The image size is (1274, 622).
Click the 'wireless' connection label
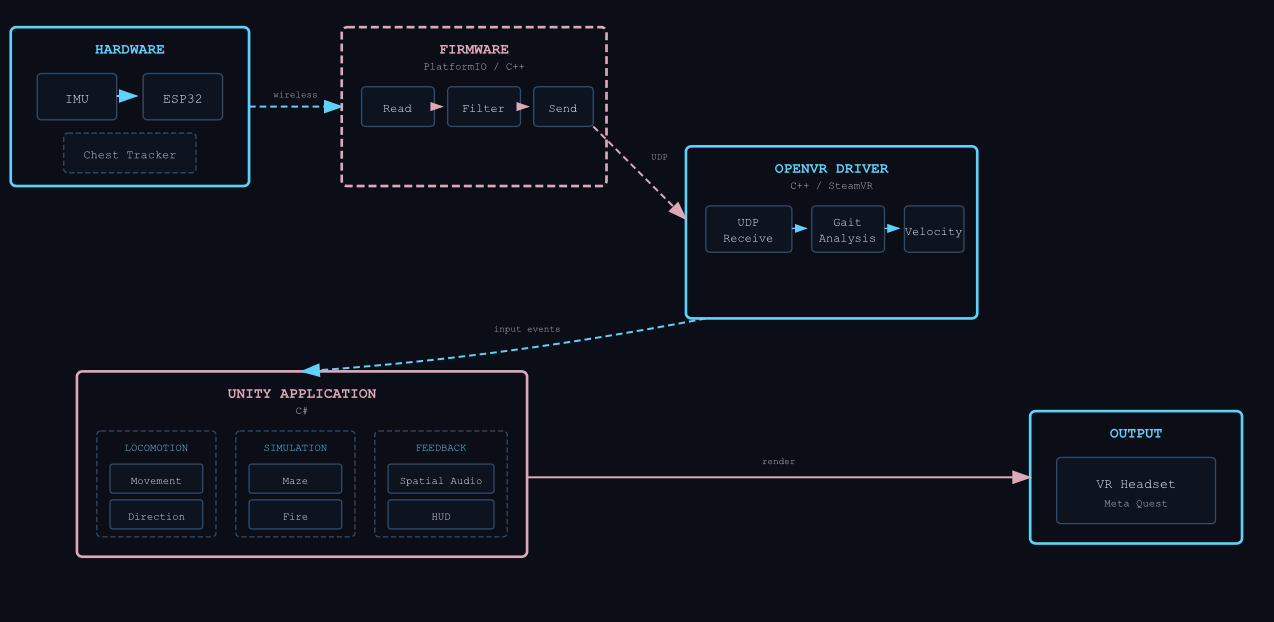(x=295, y=95)
